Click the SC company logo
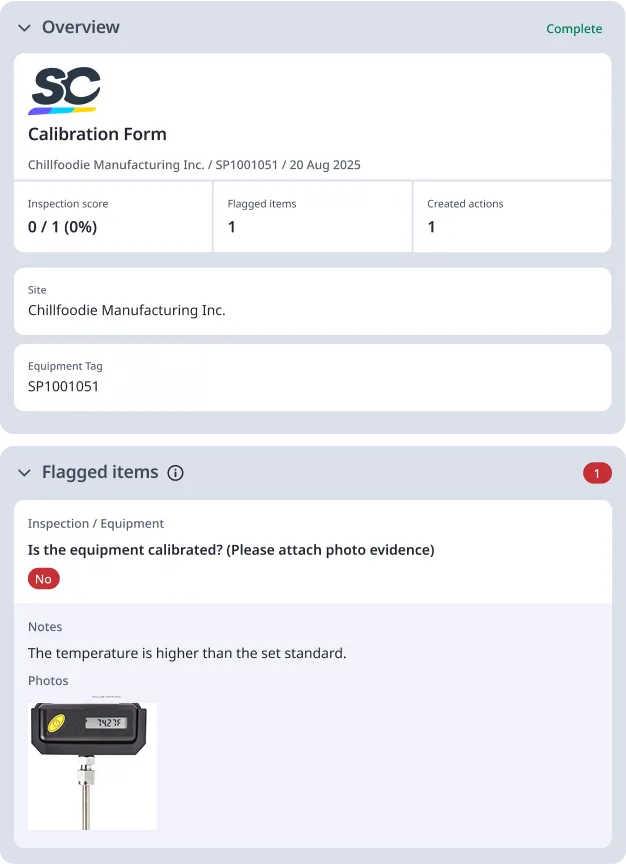Screen dimensions: 626x864 [x=67, y=88]
